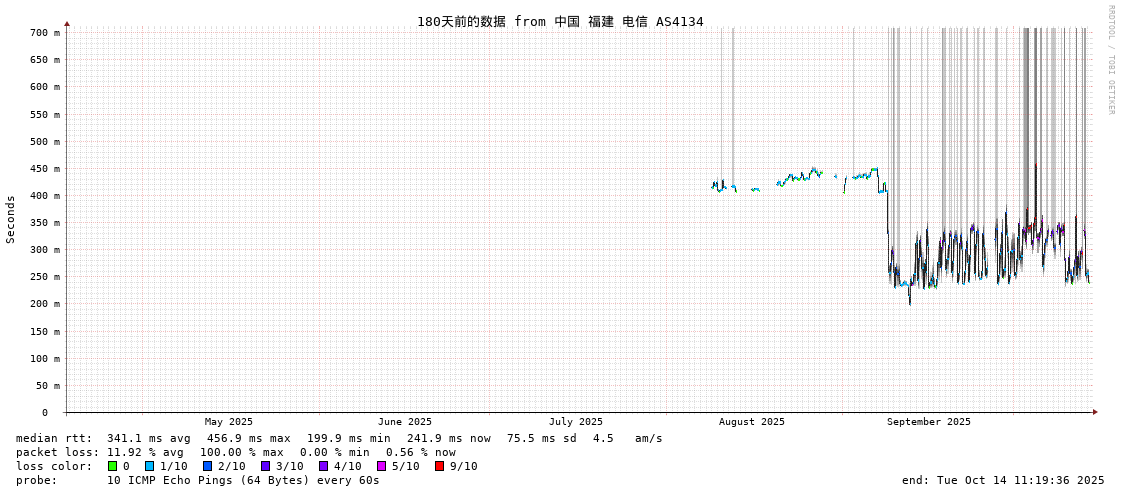Click the green 0 loss color swatch

(x=112, y=466)
